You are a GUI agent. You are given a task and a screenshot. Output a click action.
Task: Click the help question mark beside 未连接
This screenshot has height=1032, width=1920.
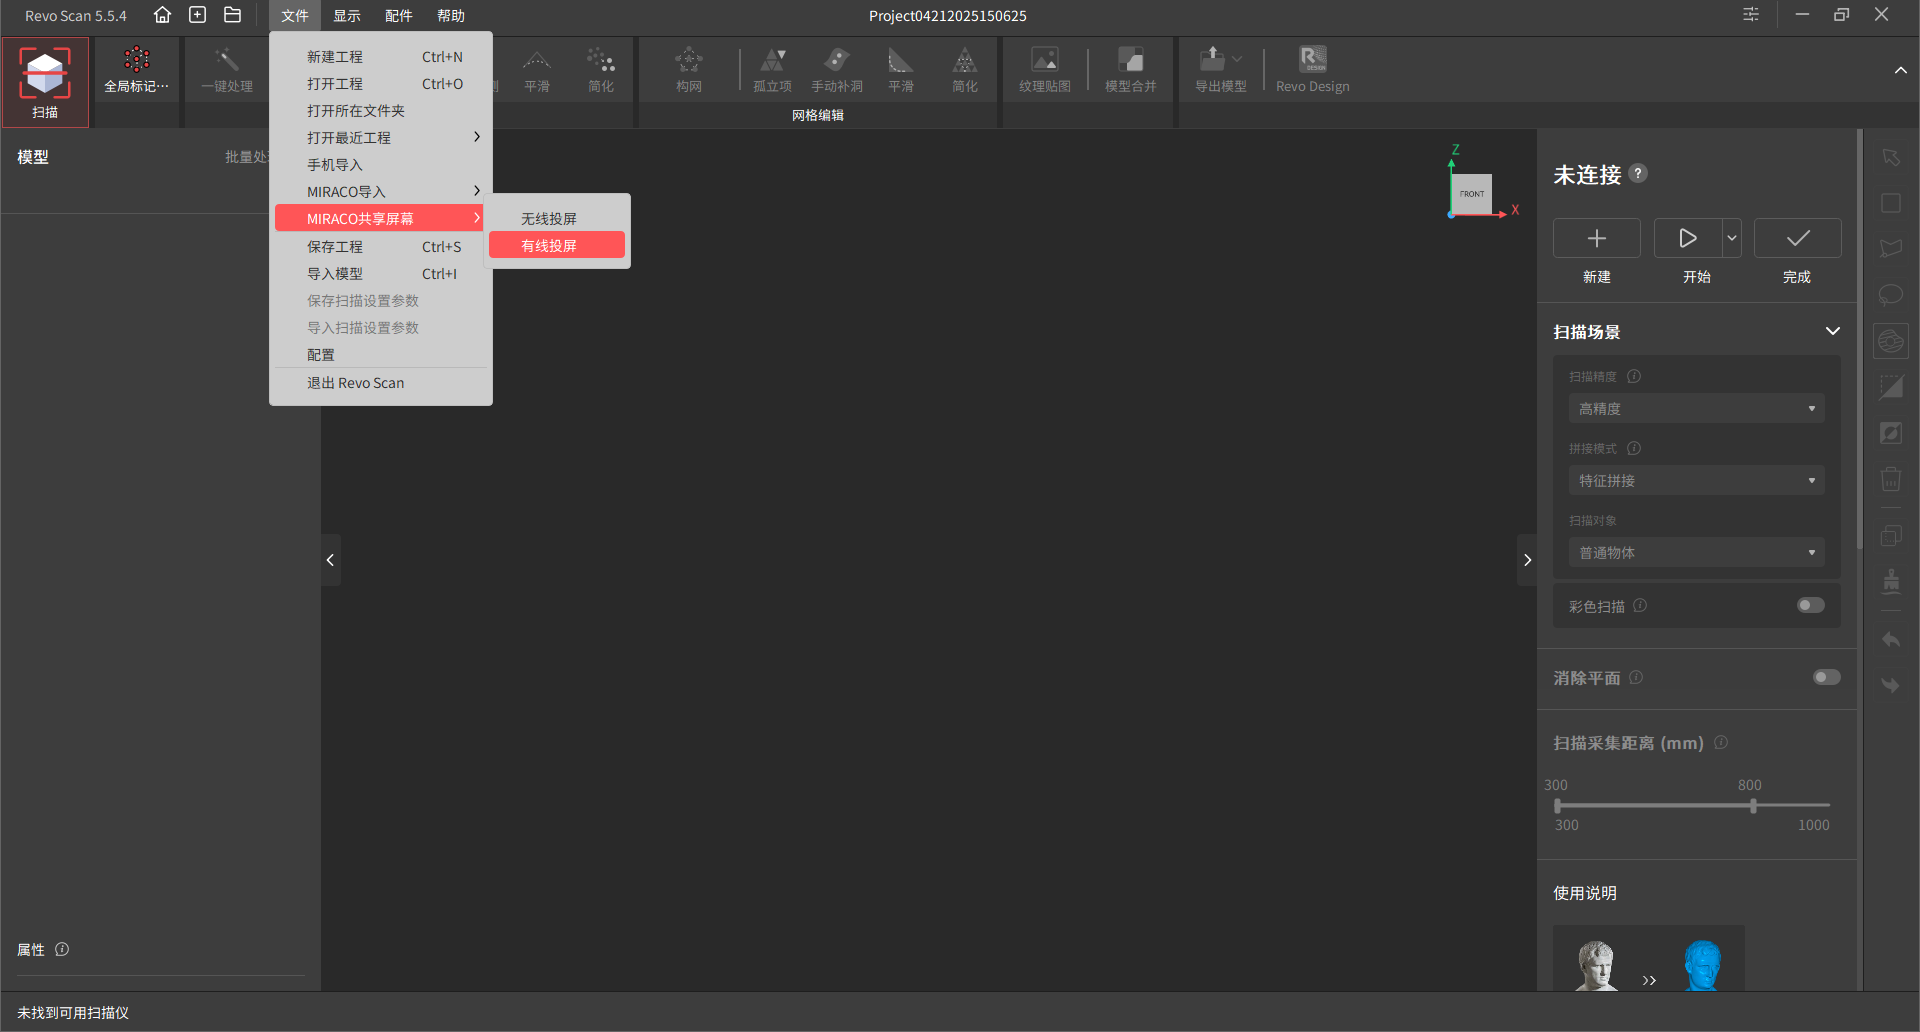[1638, 173]
